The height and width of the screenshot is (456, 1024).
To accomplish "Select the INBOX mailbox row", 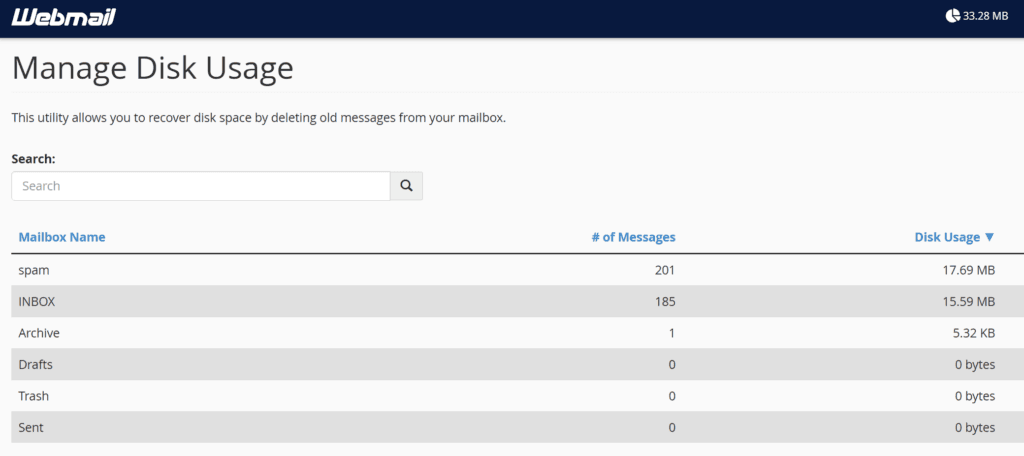I will click(x=517, y=301).
